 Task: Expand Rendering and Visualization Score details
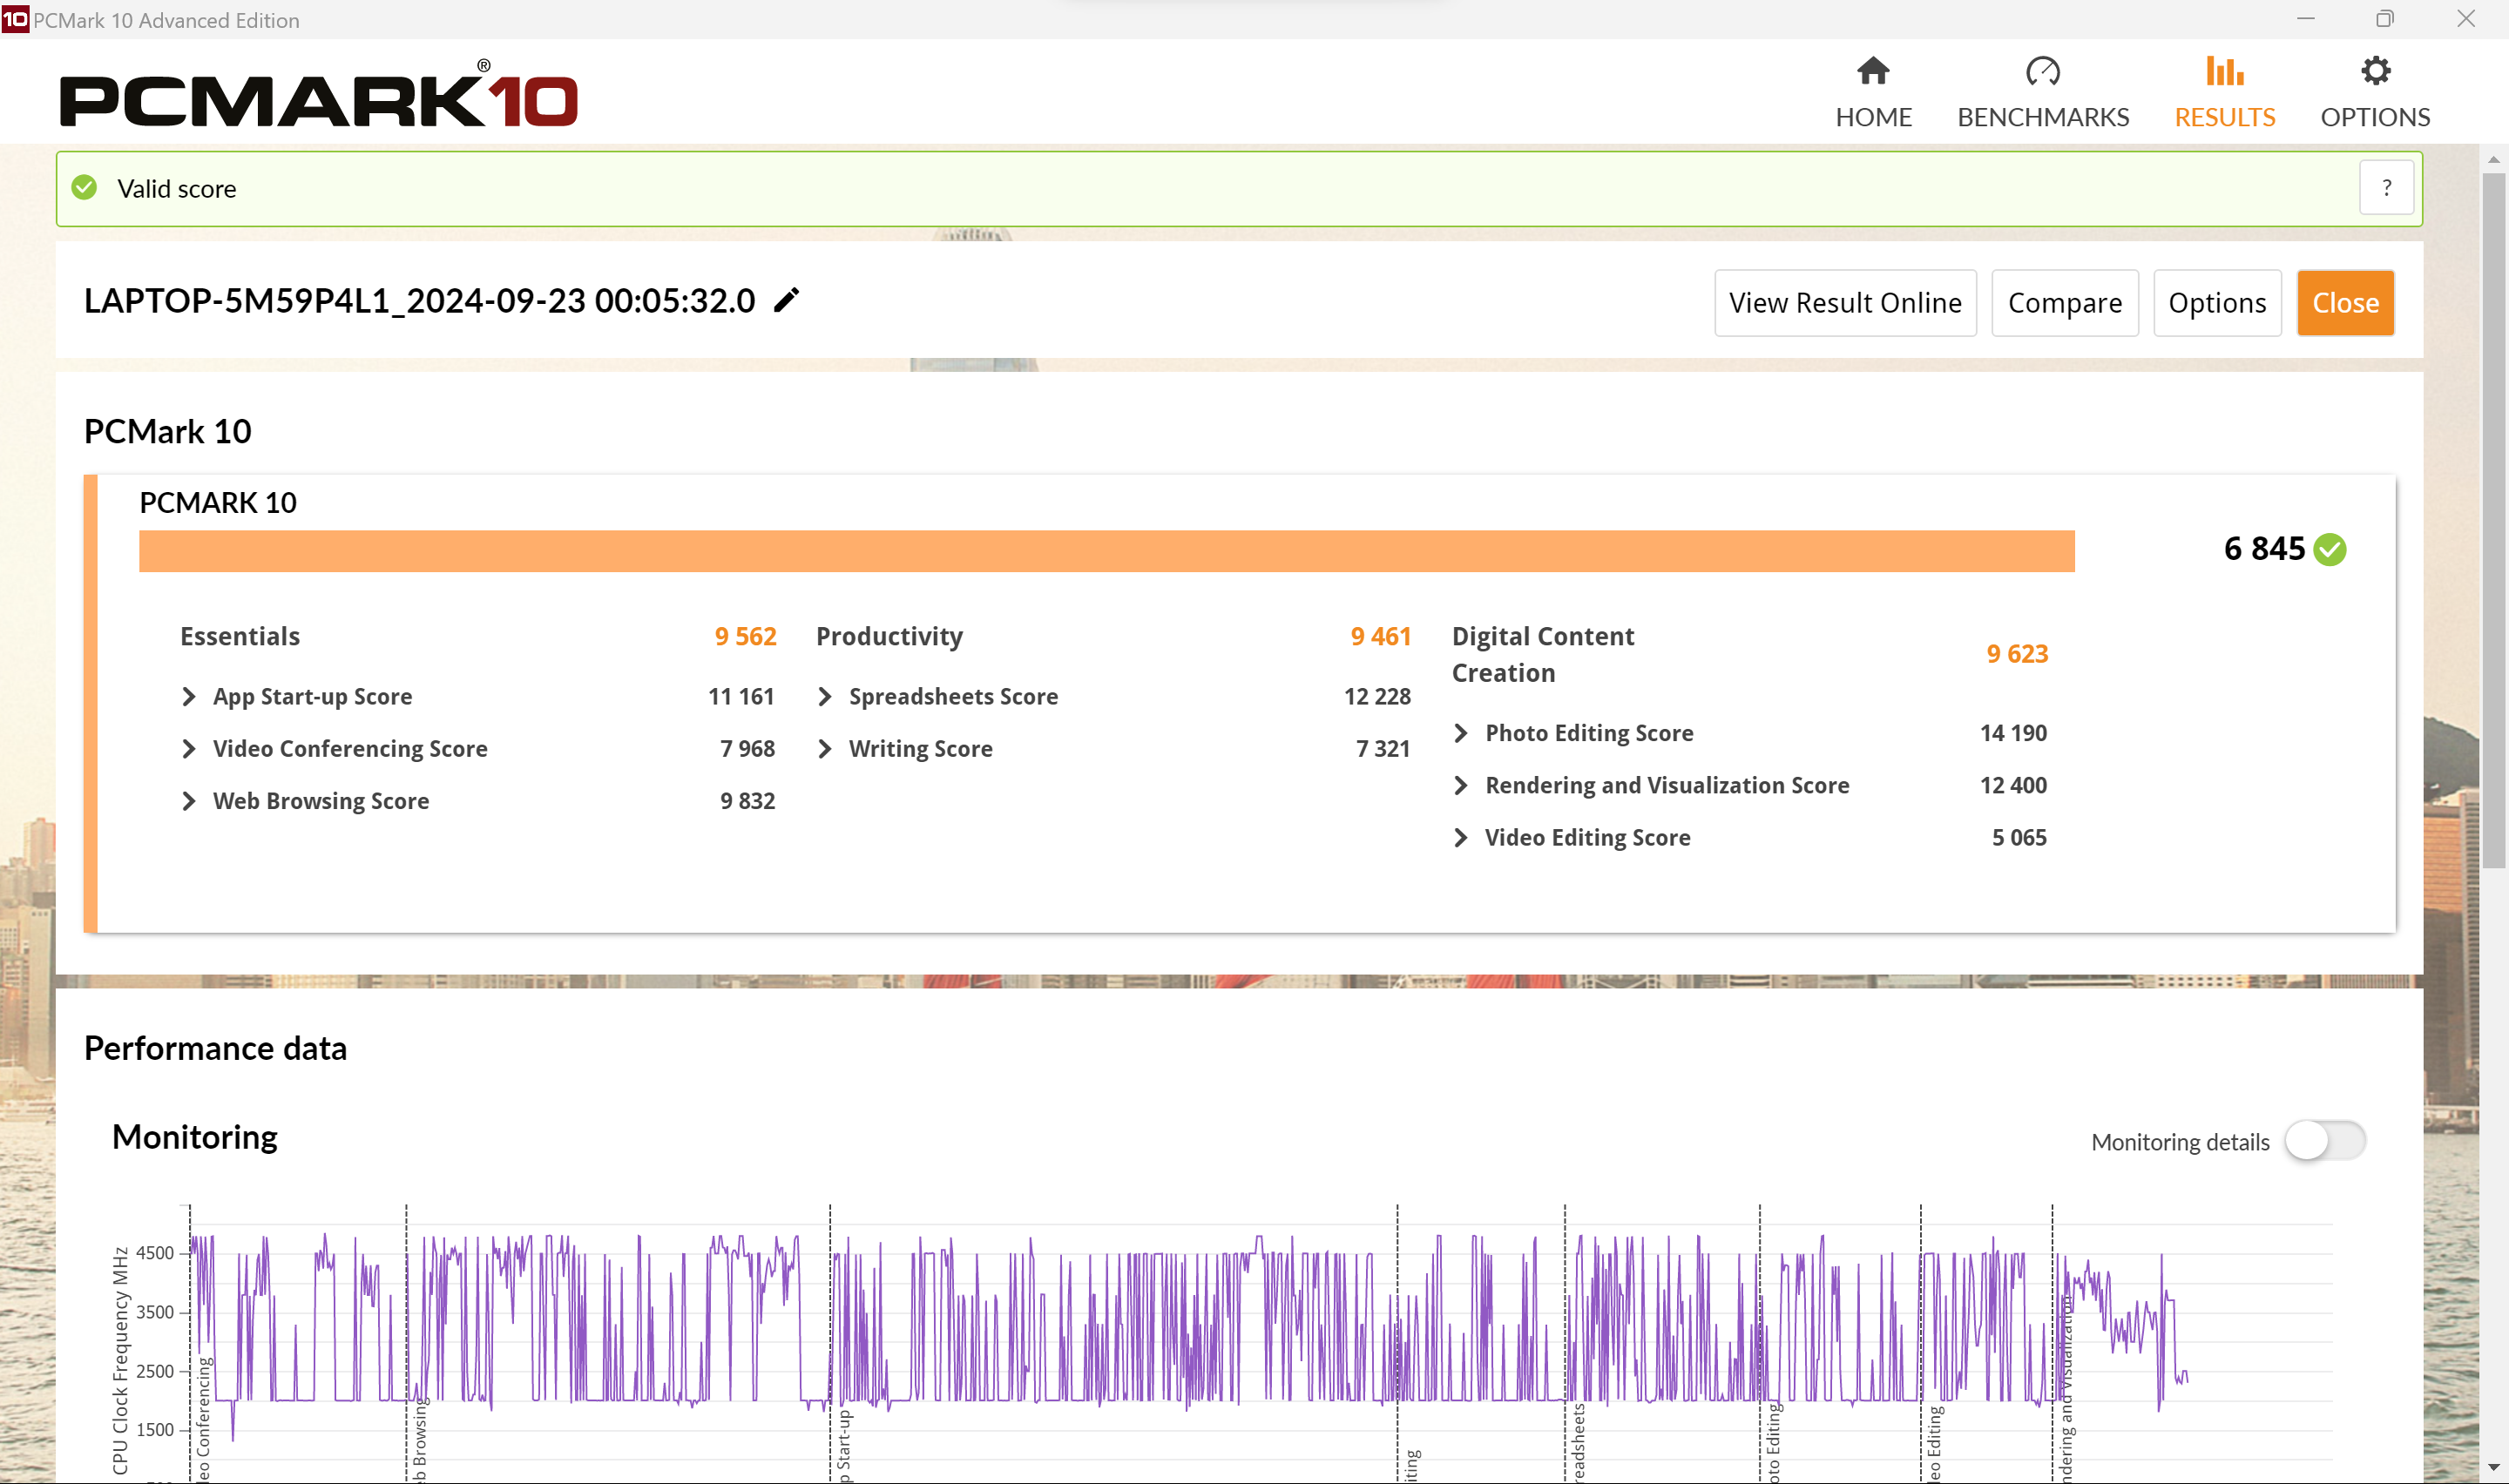[1461, 785]
